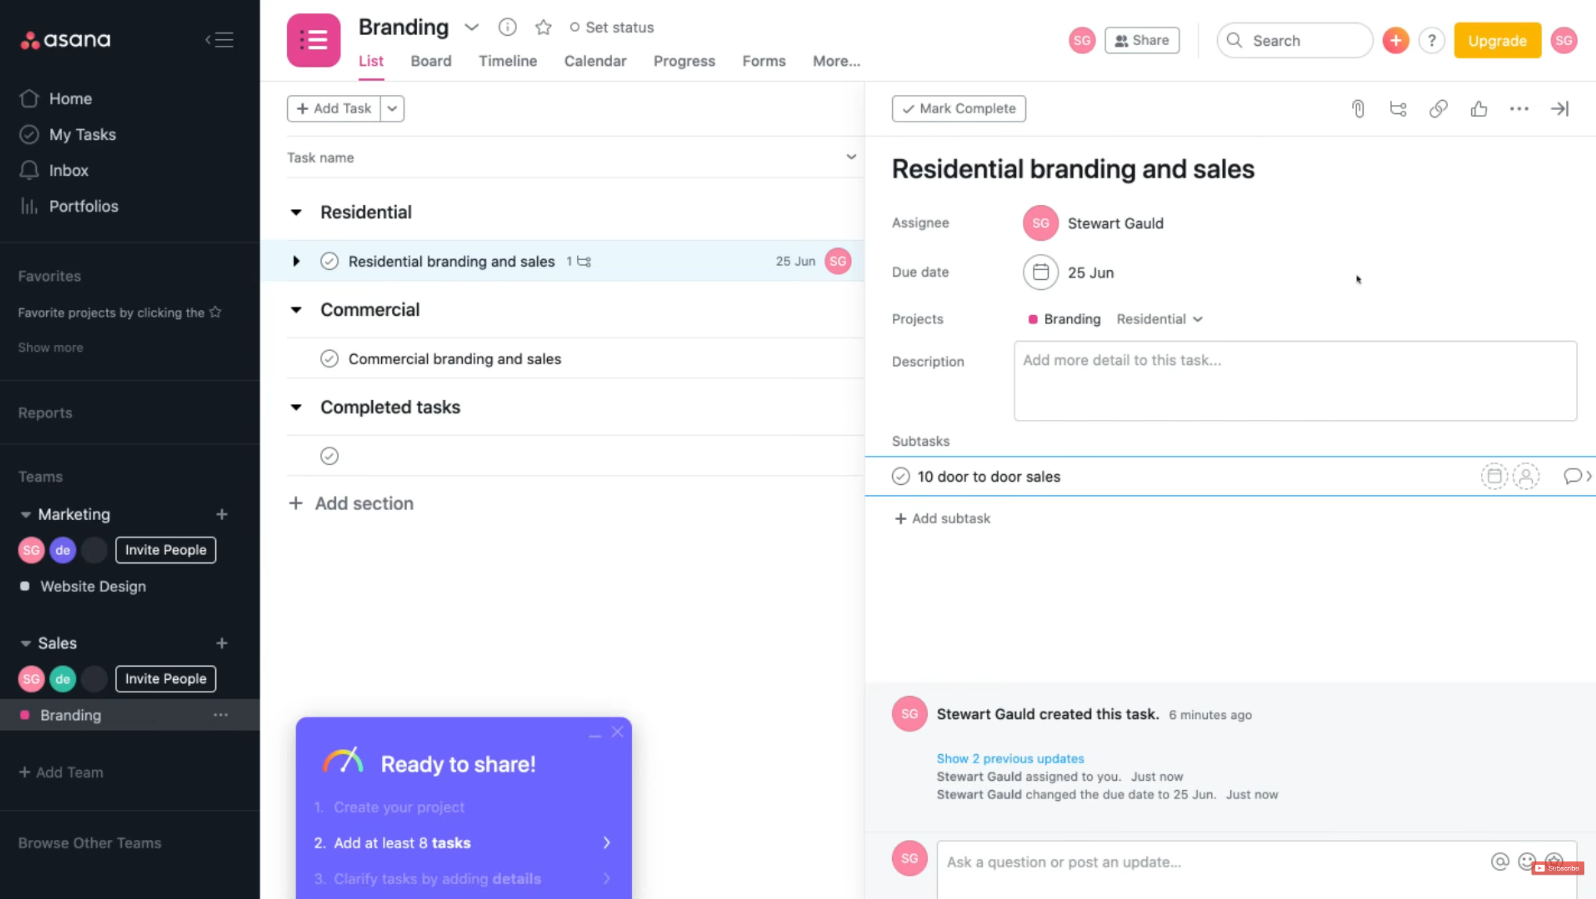Click Set status
The width and height of the screenshot is (1596, 899).
pos(611,27)
